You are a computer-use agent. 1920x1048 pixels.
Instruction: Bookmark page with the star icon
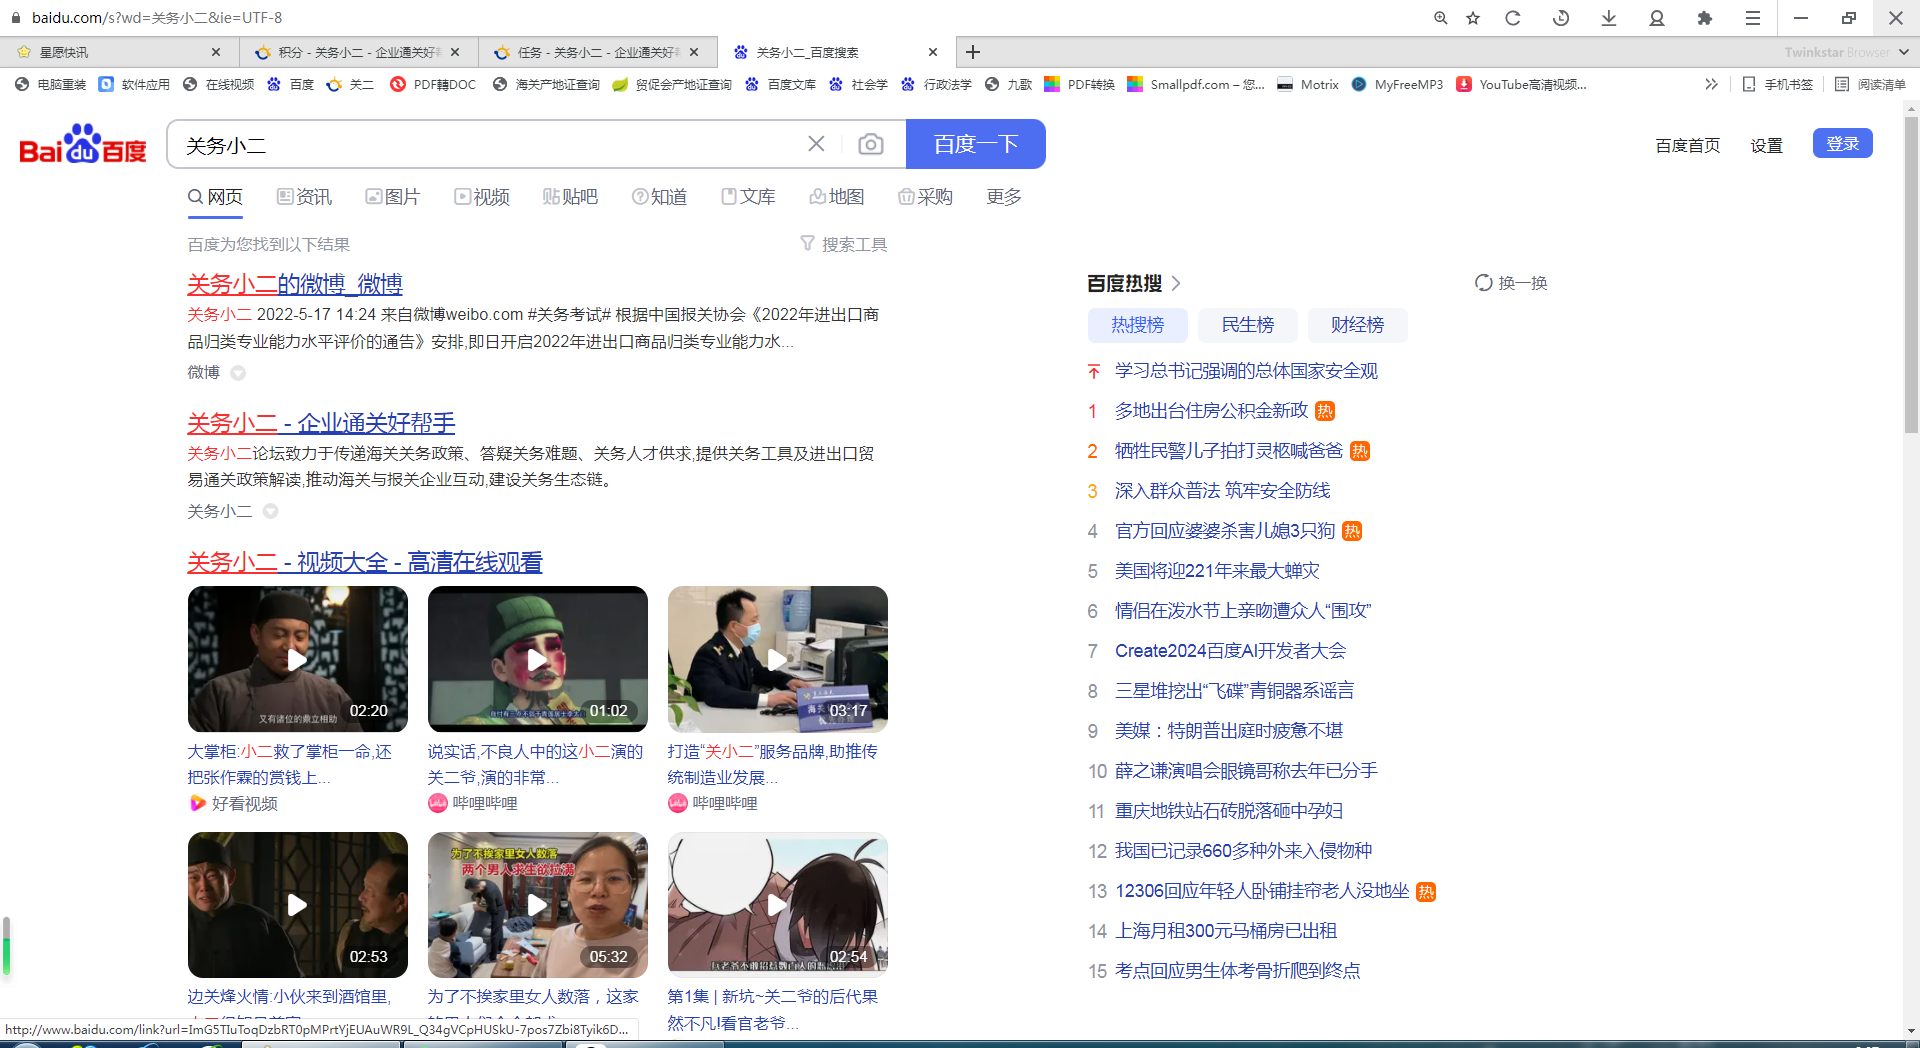[1473, 18]
